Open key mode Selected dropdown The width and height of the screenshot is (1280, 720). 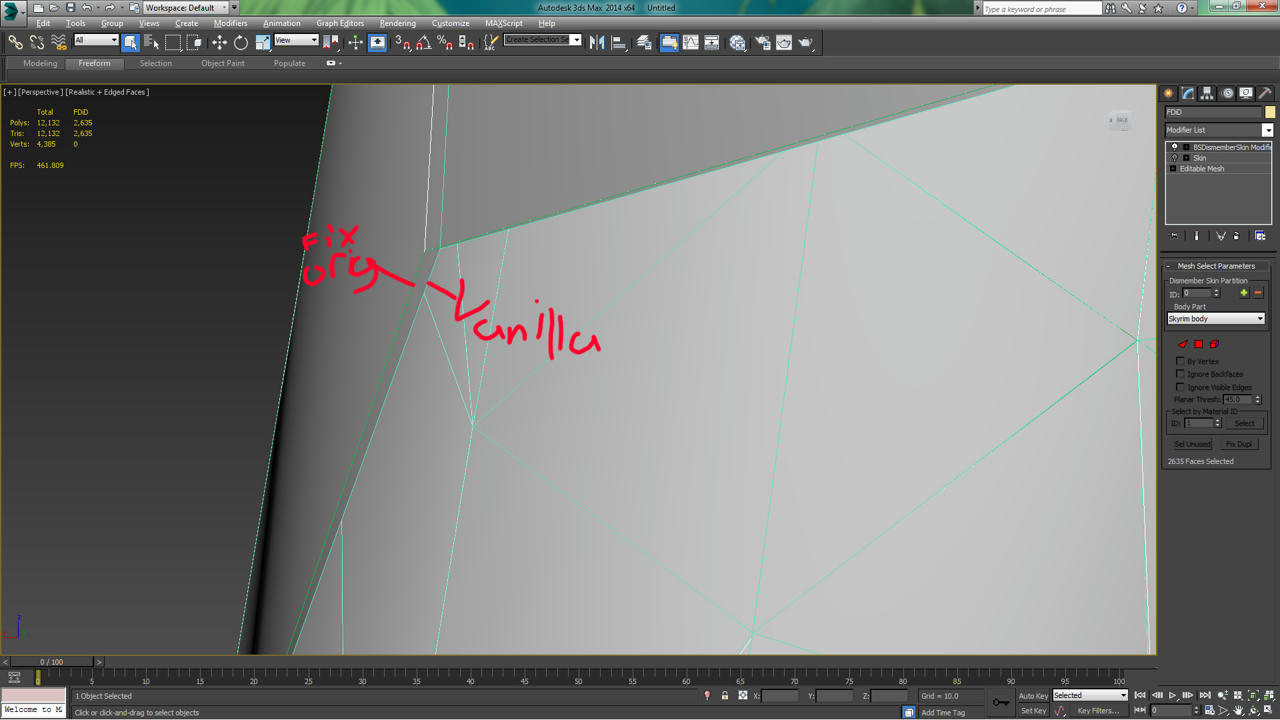point(1090,695)
